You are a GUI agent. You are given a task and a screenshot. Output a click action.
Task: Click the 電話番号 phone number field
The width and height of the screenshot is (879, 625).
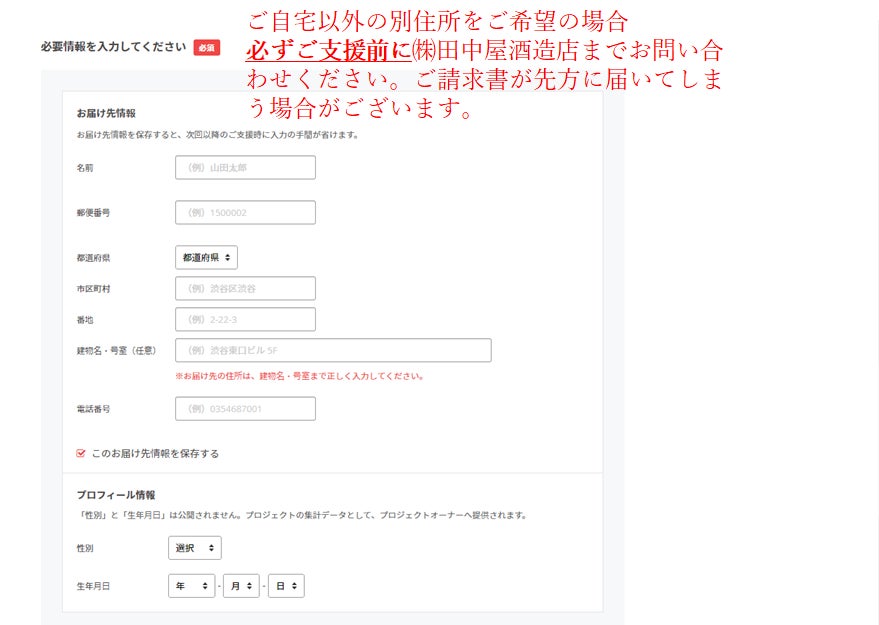245,409
